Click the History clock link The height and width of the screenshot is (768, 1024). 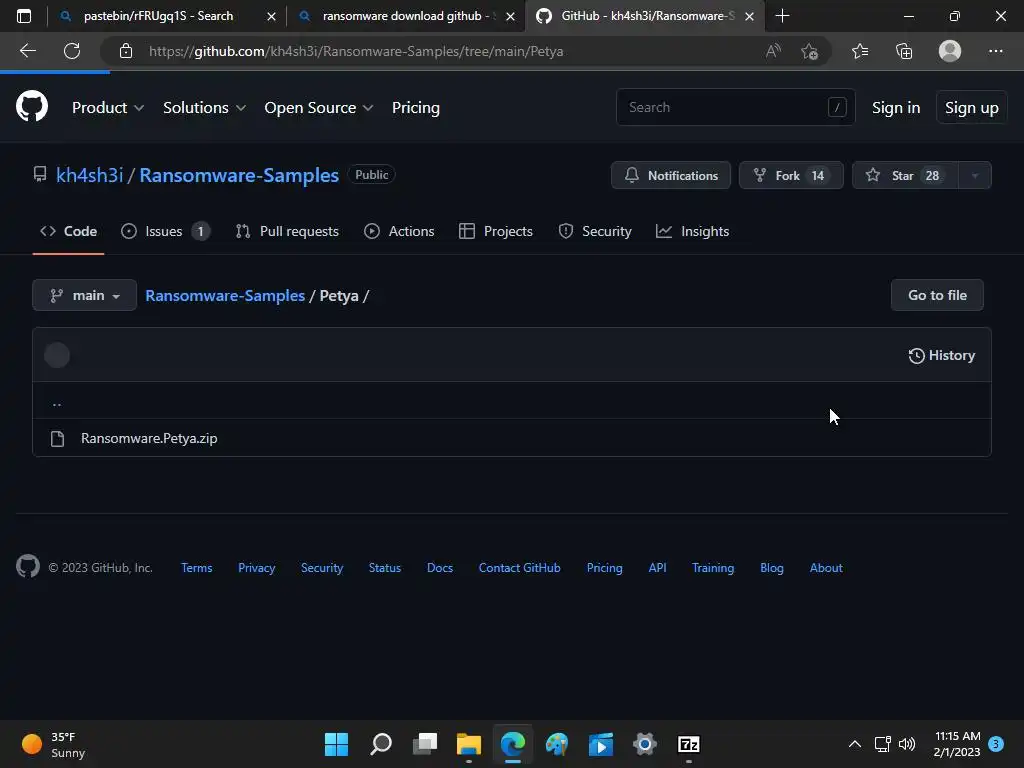point(942,355)
